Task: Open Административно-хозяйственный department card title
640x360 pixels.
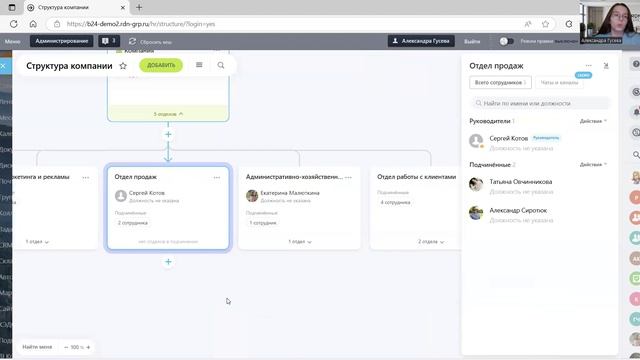Action: point(294,177)
